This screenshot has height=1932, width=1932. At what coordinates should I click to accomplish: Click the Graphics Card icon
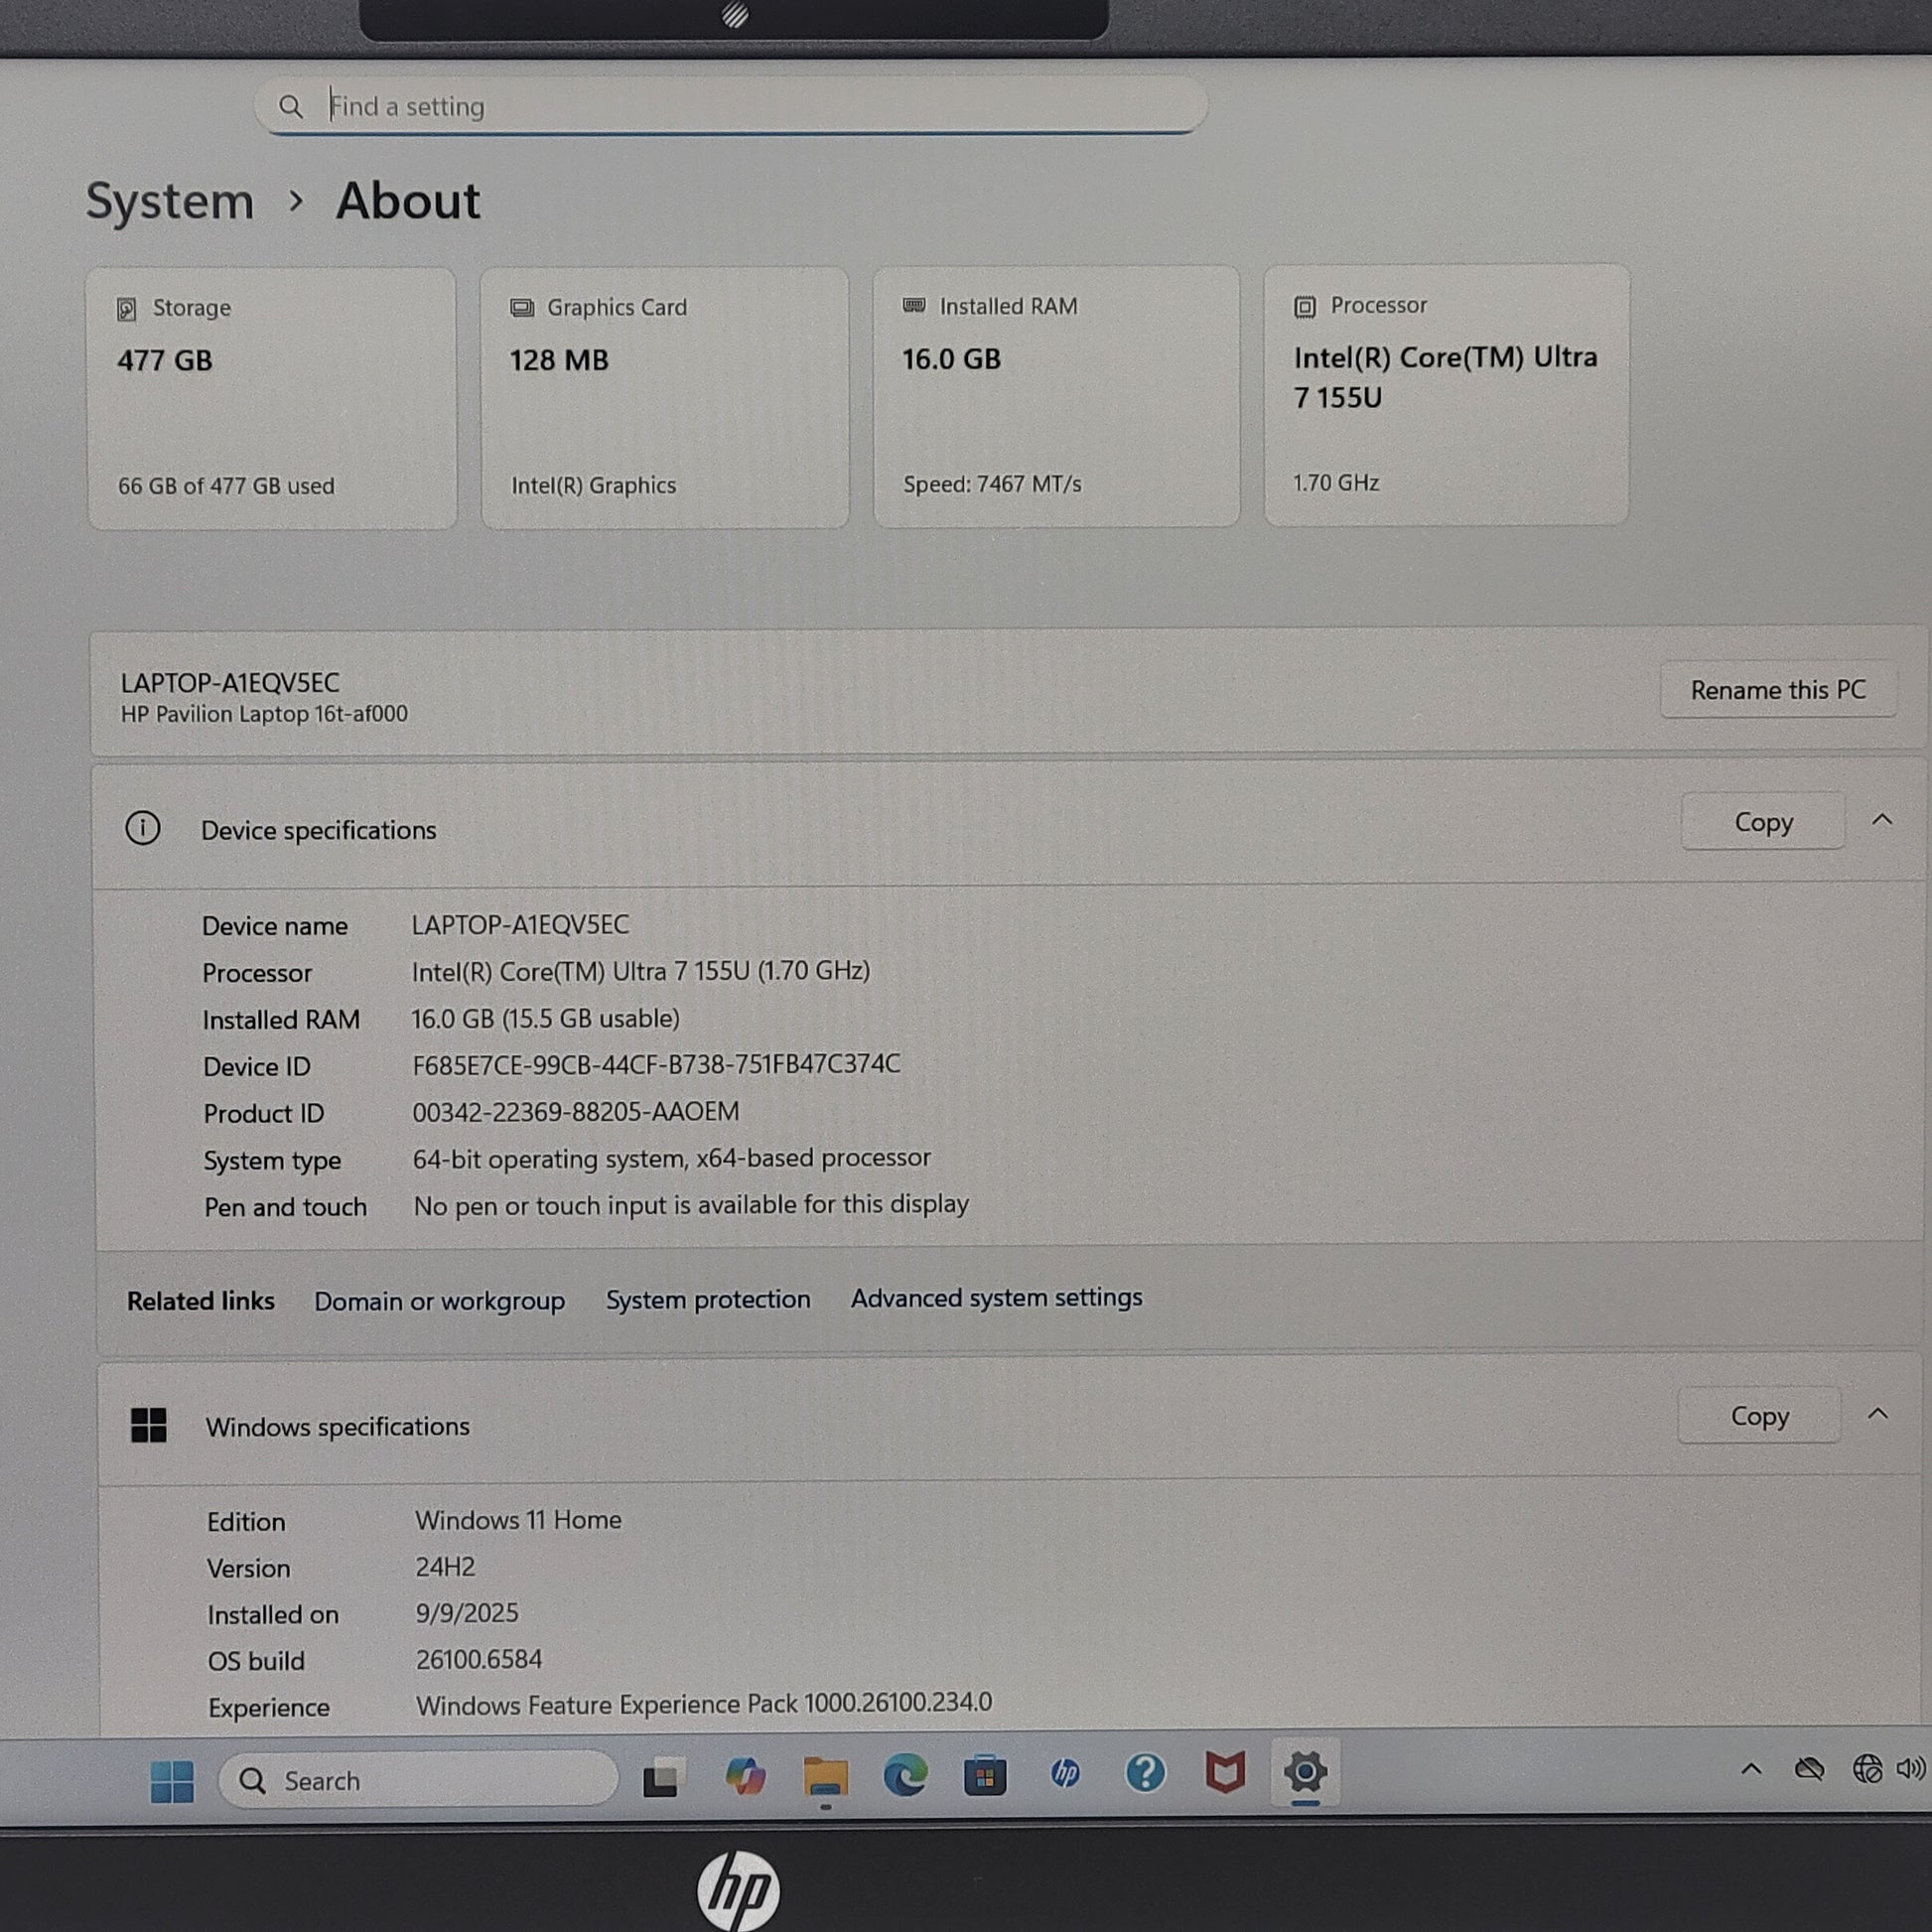pos(522,307)
